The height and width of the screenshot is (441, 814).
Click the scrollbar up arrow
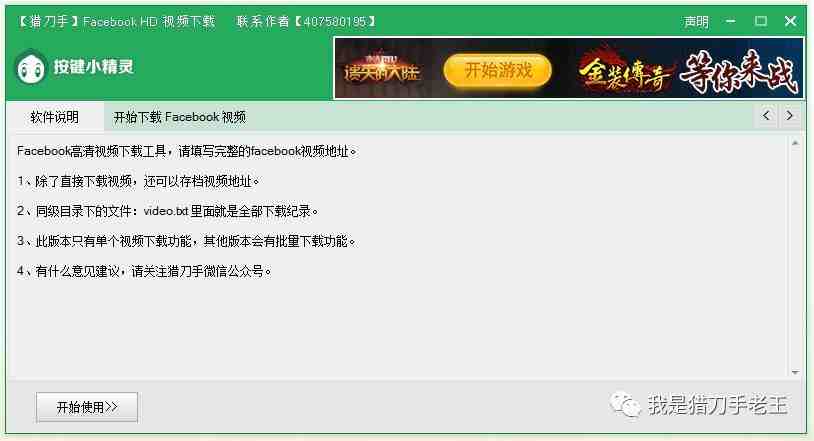pos(795,143)
